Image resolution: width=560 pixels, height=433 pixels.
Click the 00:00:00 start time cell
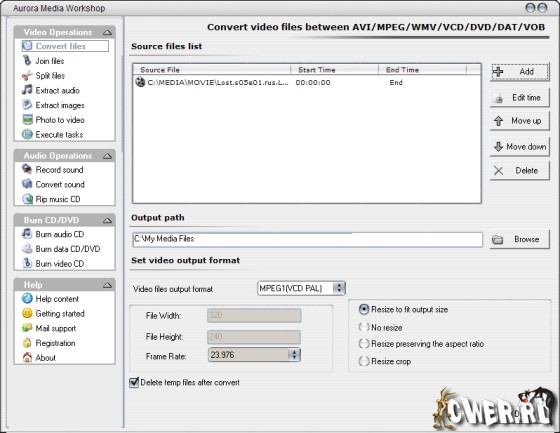[x=313, y=83]
